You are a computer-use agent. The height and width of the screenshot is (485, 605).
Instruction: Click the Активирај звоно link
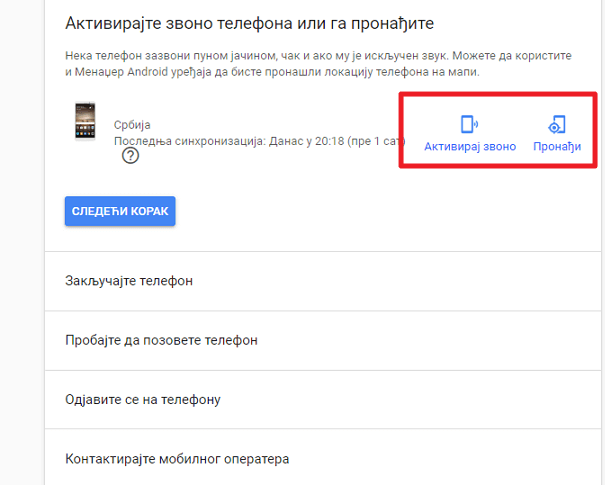470,147
